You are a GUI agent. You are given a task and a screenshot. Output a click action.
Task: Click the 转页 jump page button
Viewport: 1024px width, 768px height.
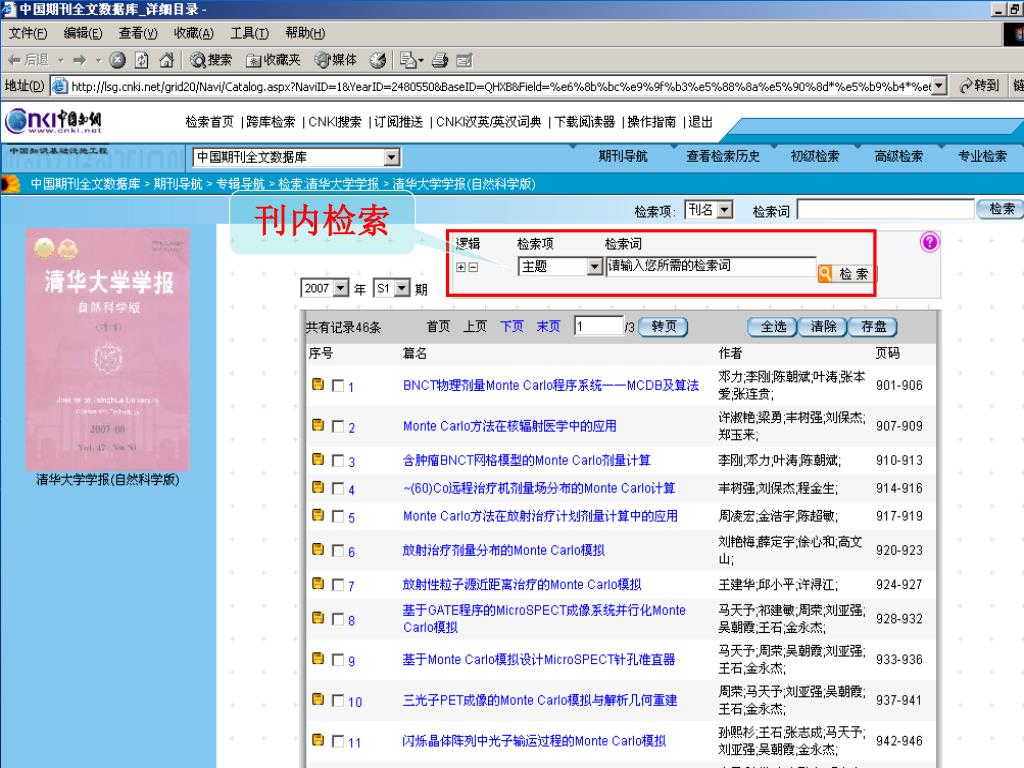(x=664, y=327)
